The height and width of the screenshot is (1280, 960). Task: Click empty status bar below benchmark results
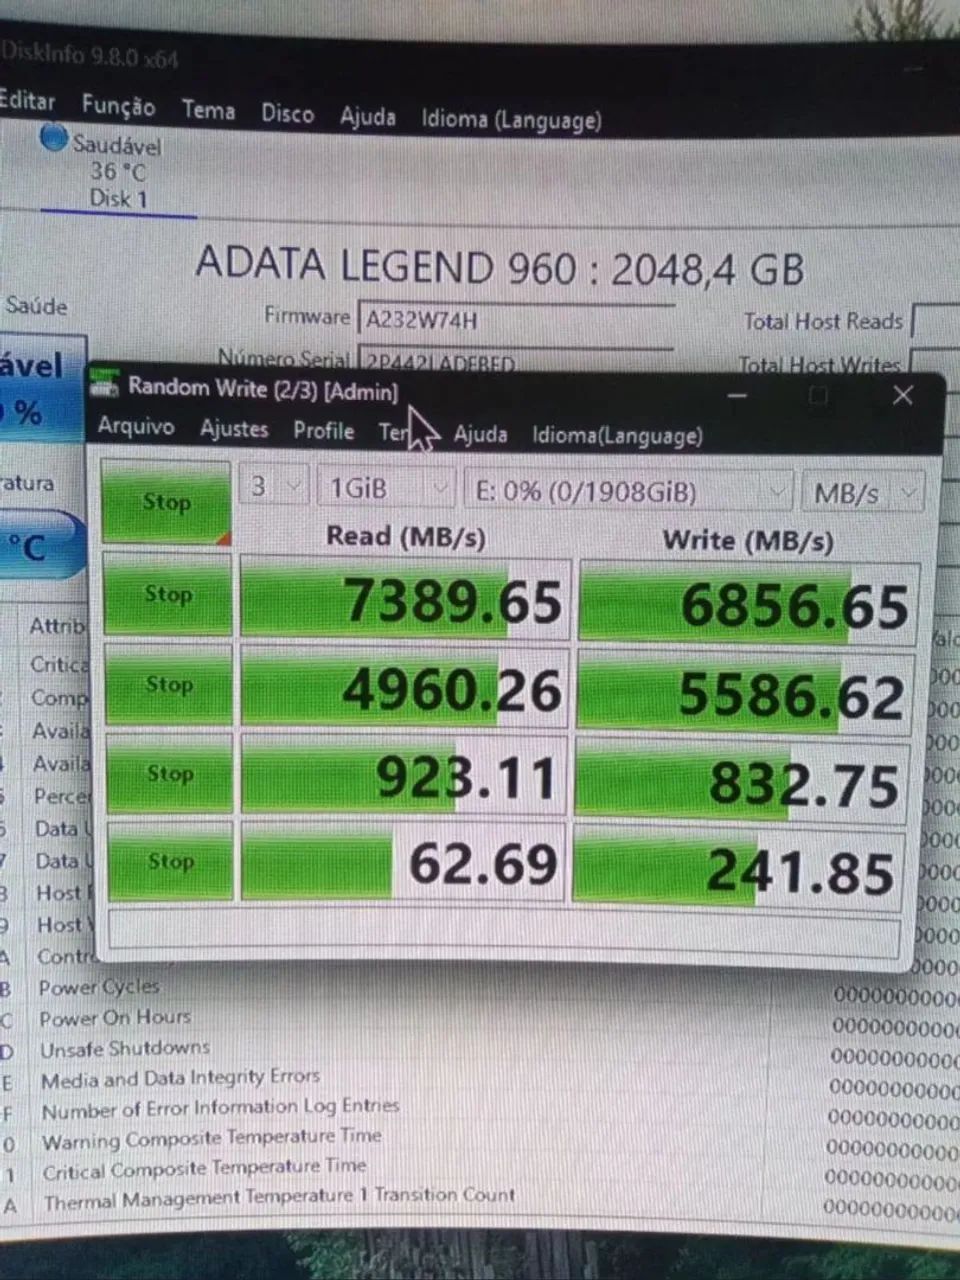[x=503, y=934]
